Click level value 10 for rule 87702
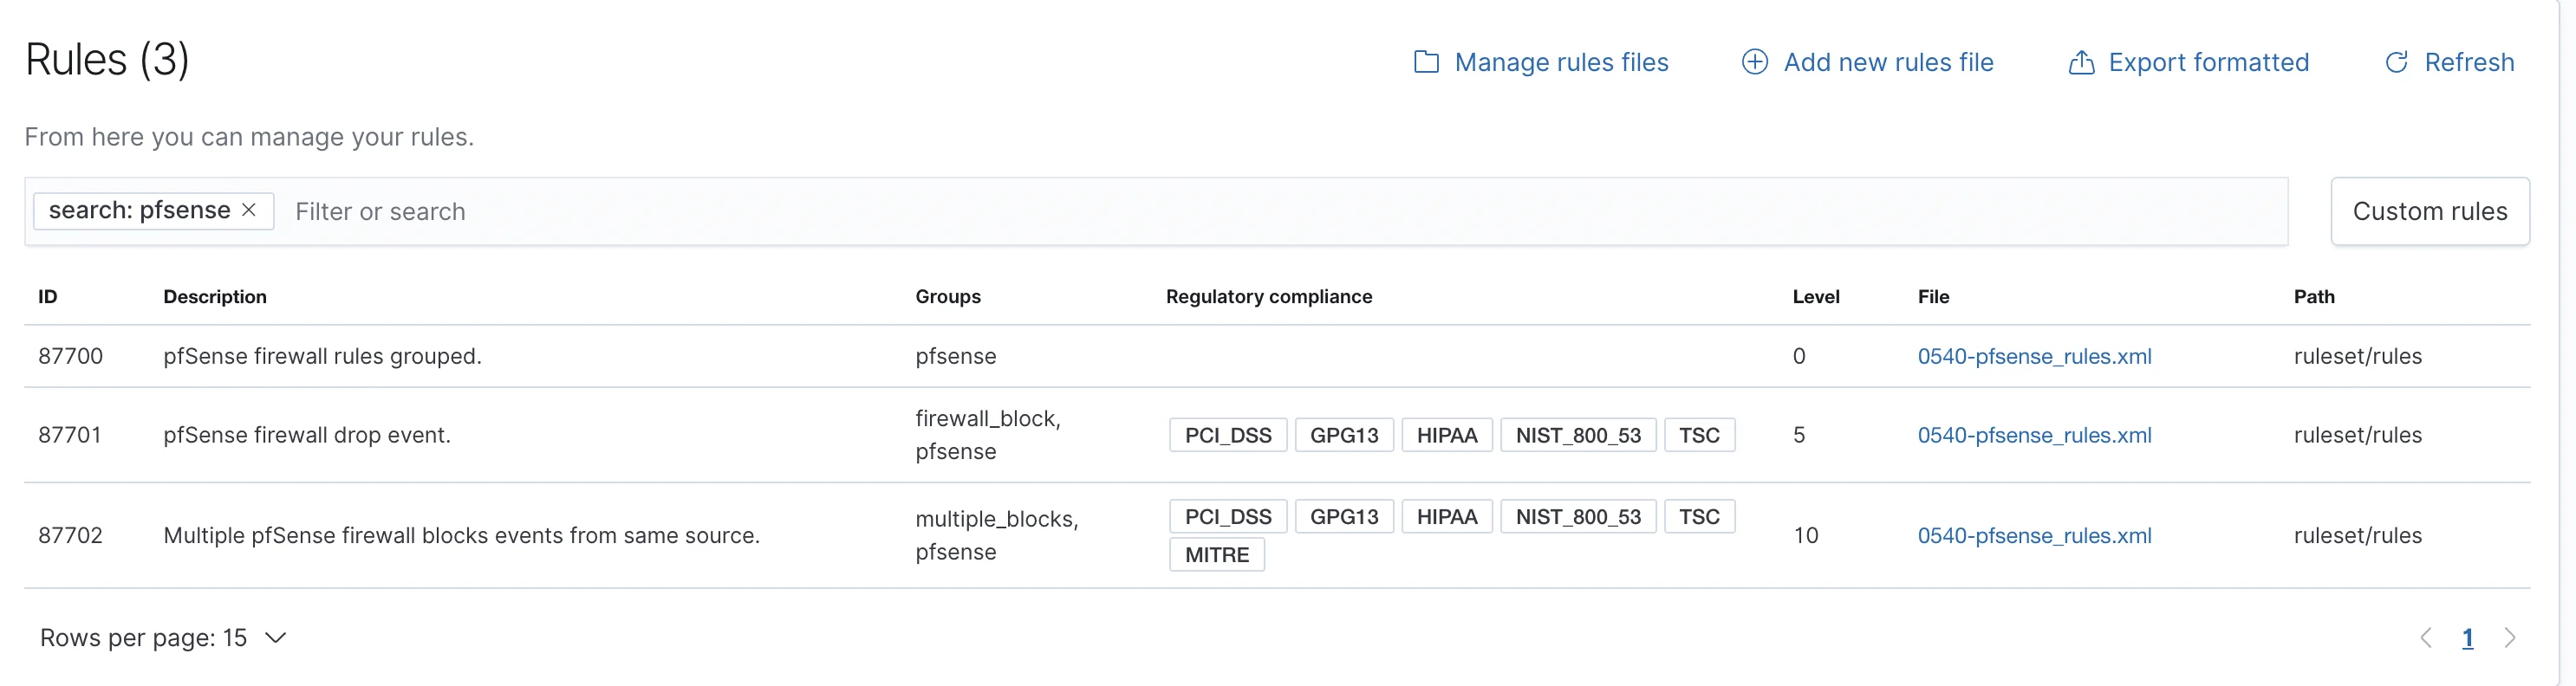The image size is (2576, 686). pyautogui.click(x=1805, y=535)
